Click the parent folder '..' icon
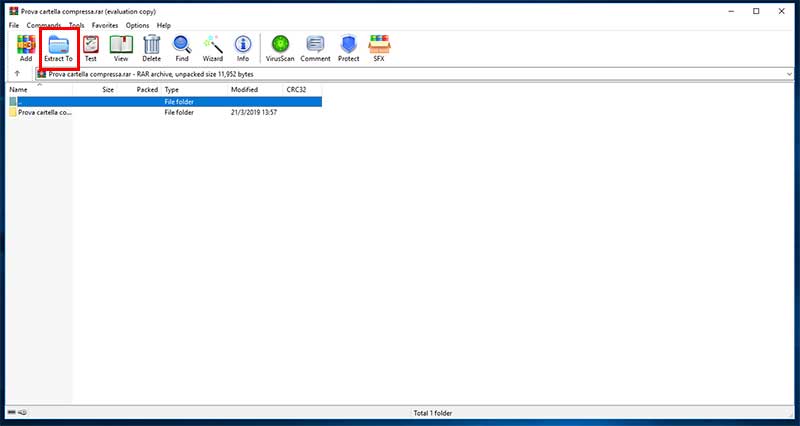800x426 pixels. point(13,102)
